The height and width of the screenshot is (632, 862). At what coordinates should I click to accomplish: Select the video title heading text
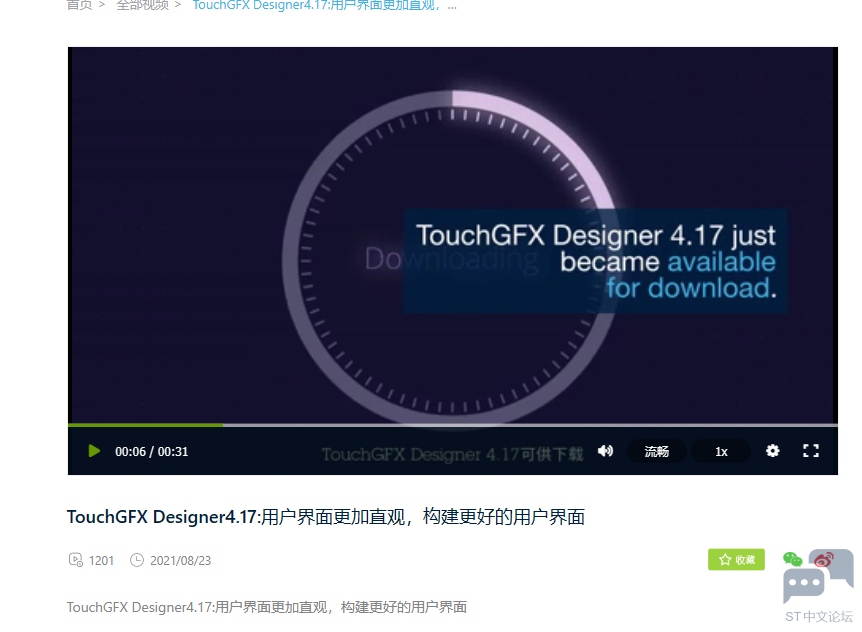tap(325, 517)
